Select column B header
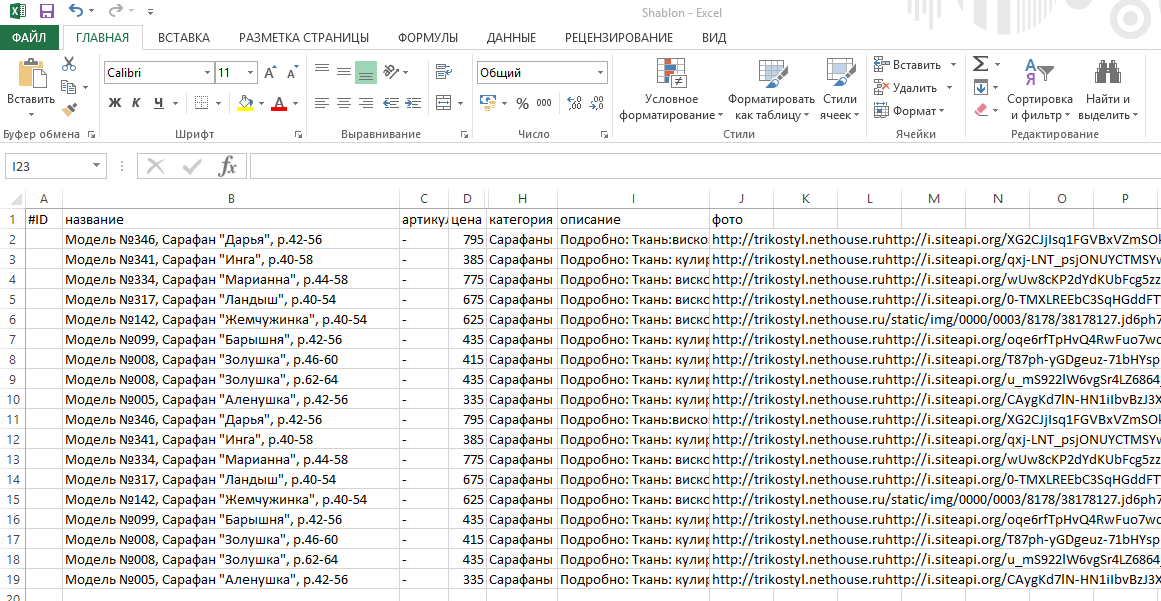The image size is (1161, 601). [x=231, y=199]
